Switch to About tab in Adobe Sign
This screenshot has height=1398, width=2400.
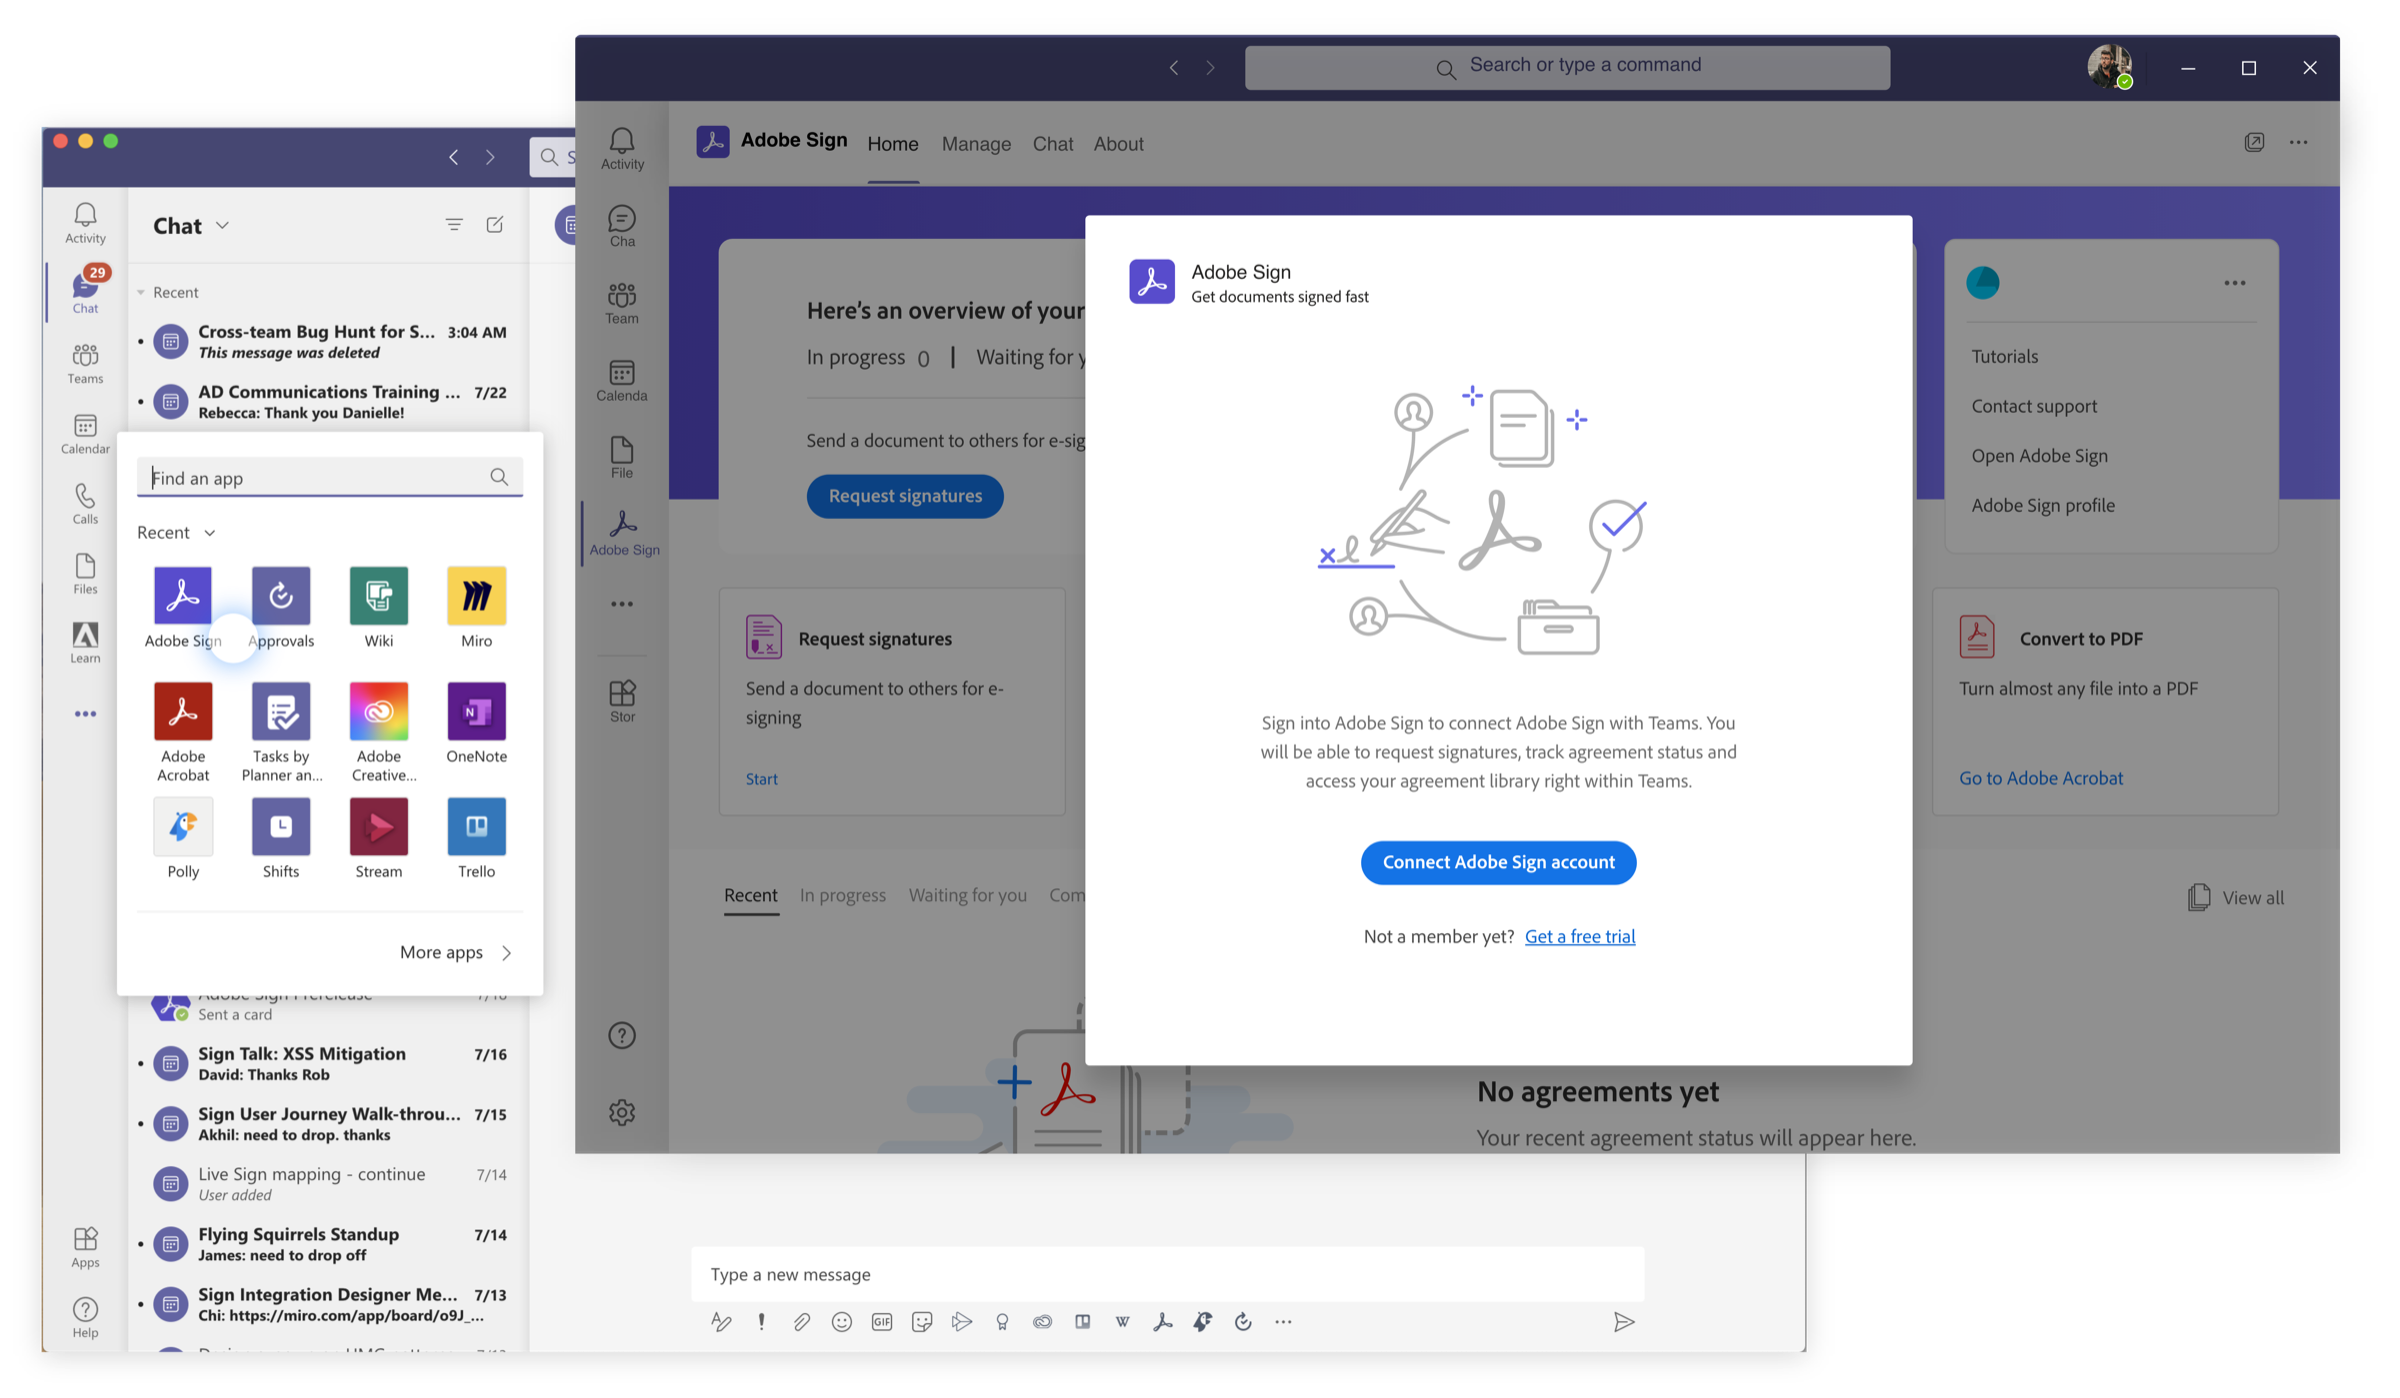(x=1118, y=144)
